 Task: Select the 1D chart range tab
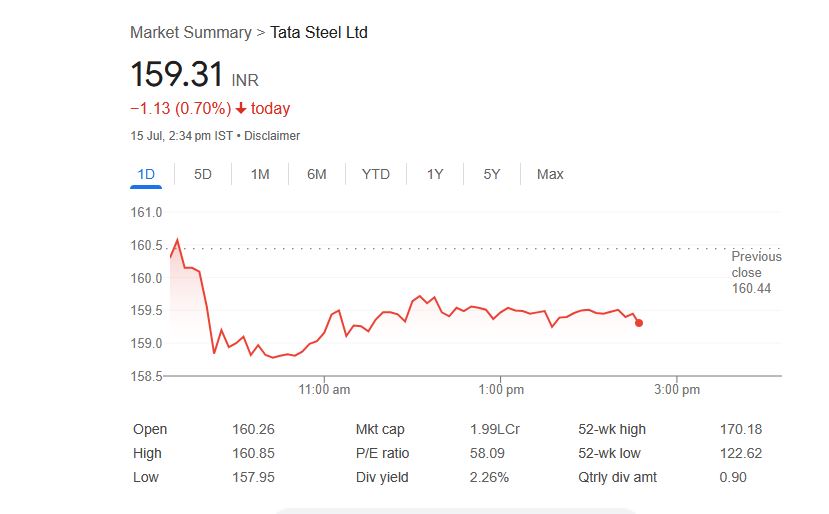click(x=146, y=175)
